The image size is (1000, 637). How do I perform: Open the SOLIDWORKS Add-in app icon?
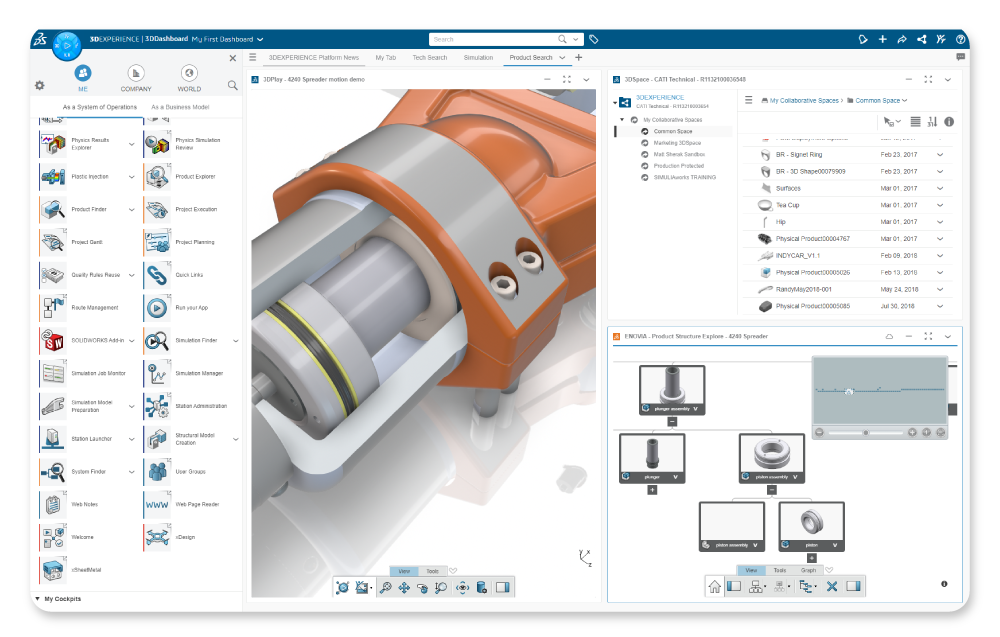pos(54,340)
